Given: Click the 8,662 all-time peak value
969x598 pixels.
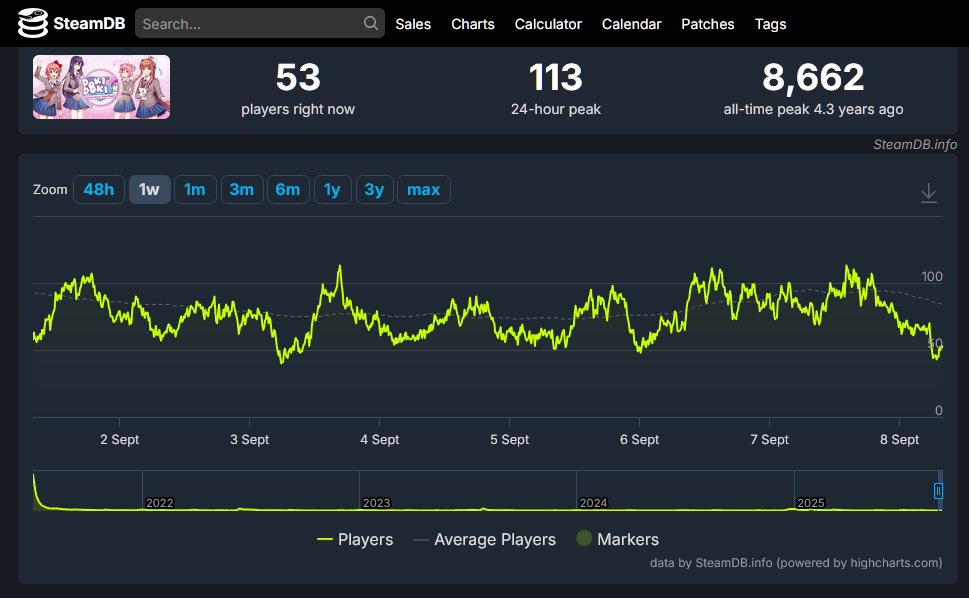Looking at the screenshot, I should pos(813,77).
